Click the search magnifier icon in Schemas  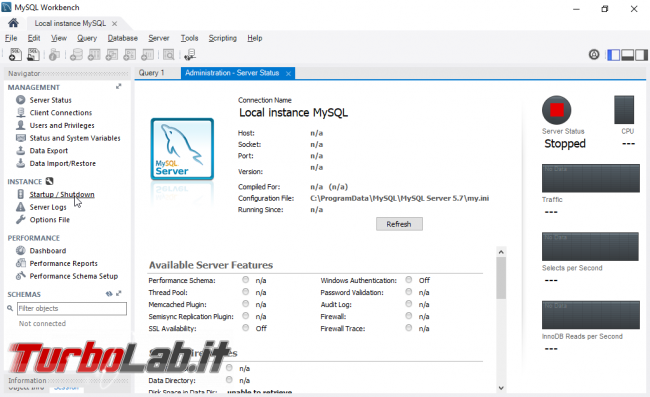click(x=10, y=308)
